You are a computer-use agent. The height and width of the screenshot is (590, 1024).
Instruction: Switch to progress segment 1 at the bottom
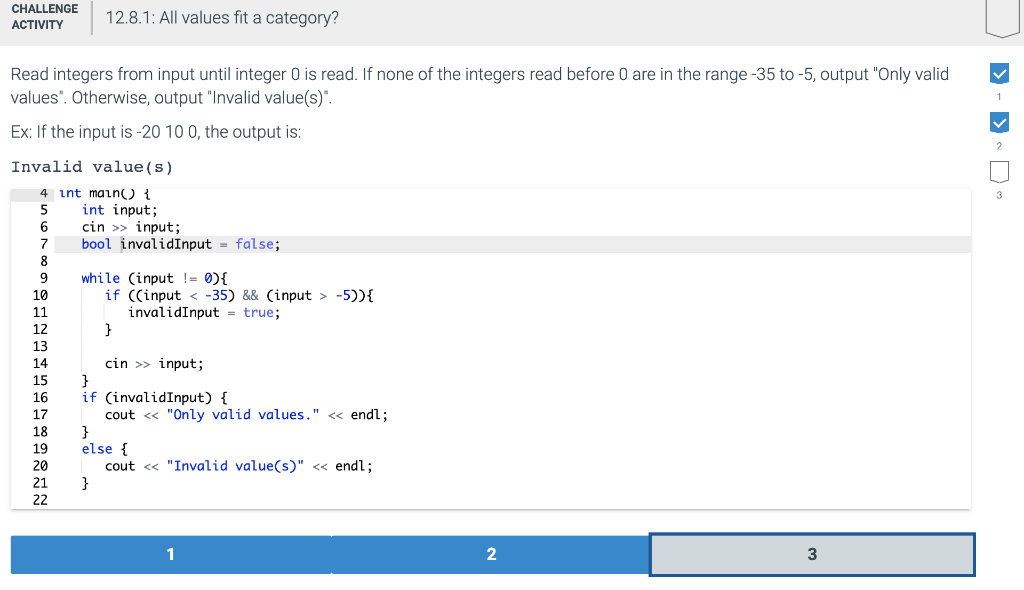click(x=171, y=554)
